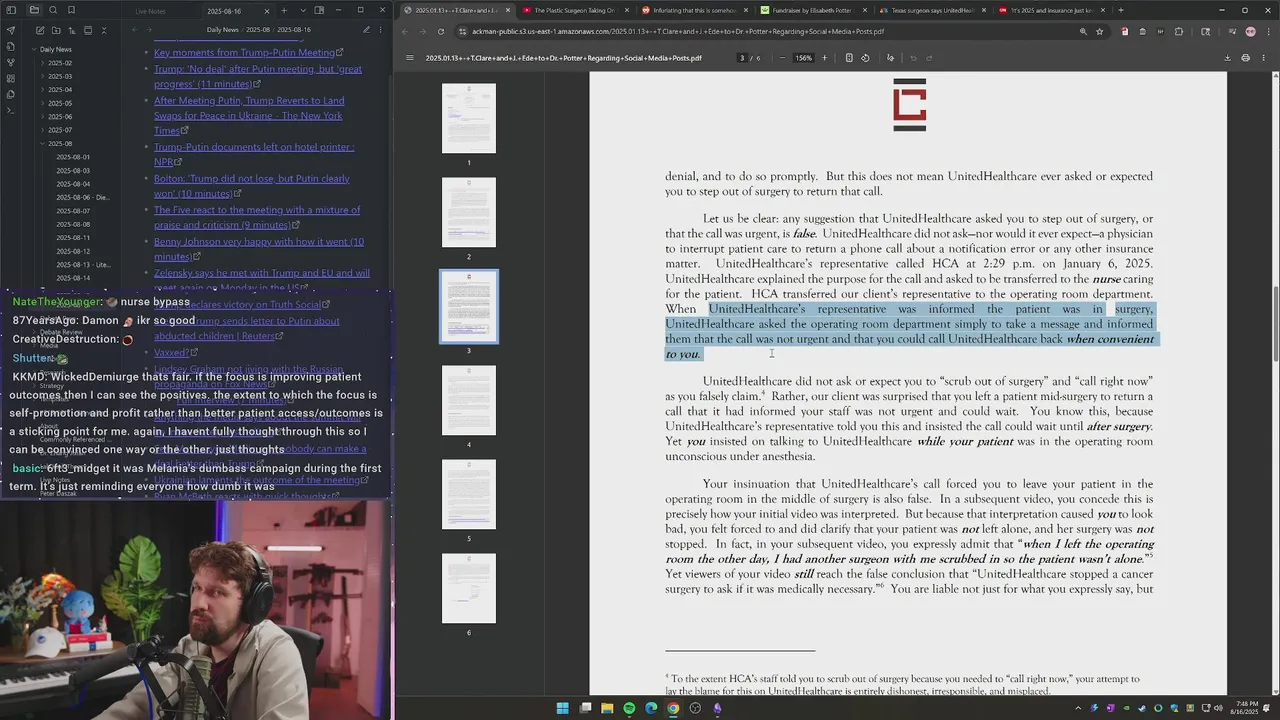This screenshot has width=1280, height=720.
Task: Expand the 2025-07 folder
Action: (41, 130)
